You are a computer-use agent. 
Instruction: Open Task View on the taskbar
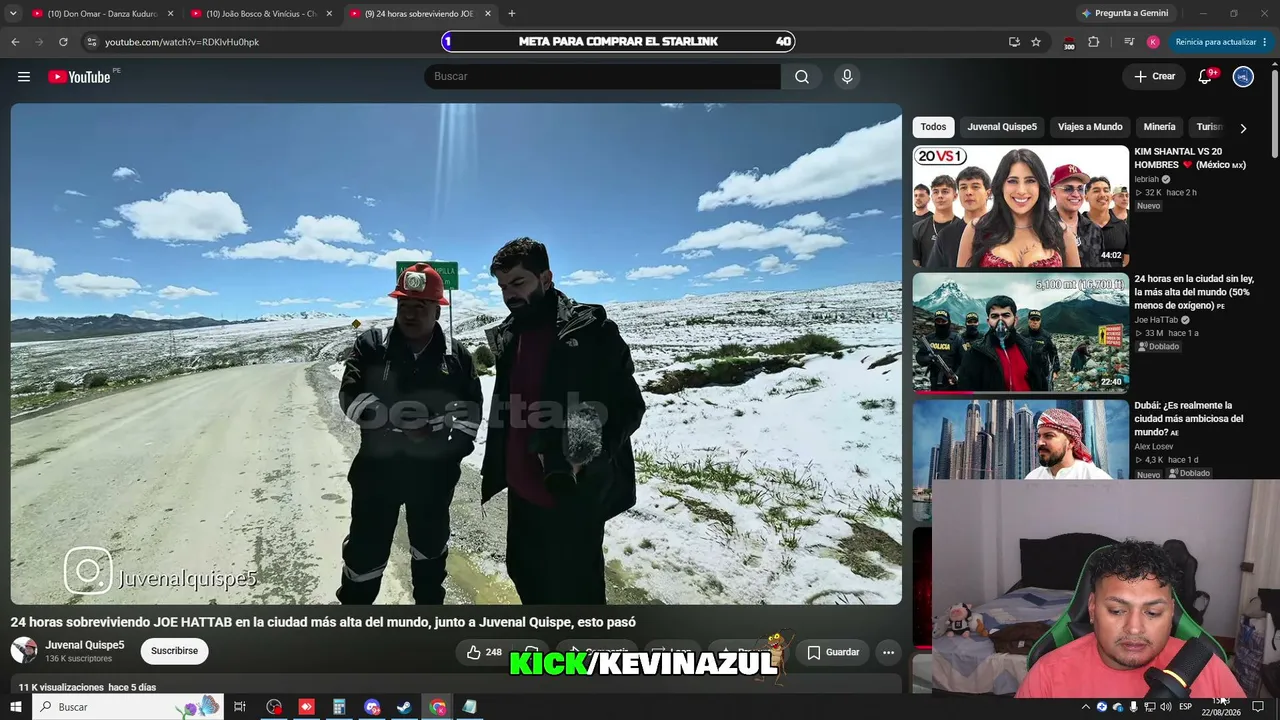coord(240,707)
